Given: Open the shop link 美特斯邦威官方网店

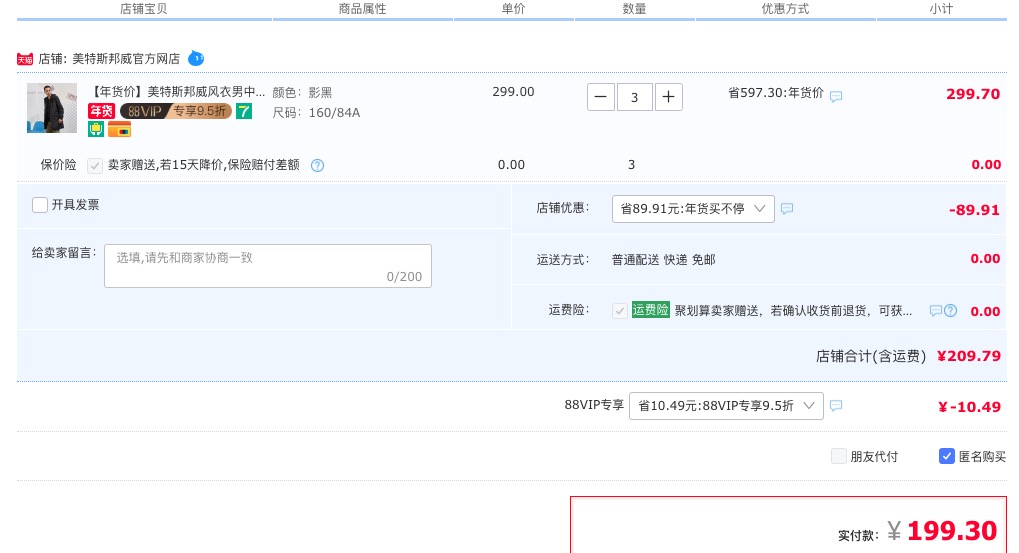Looking at the screenshot, I should click(x=125, y=59).
